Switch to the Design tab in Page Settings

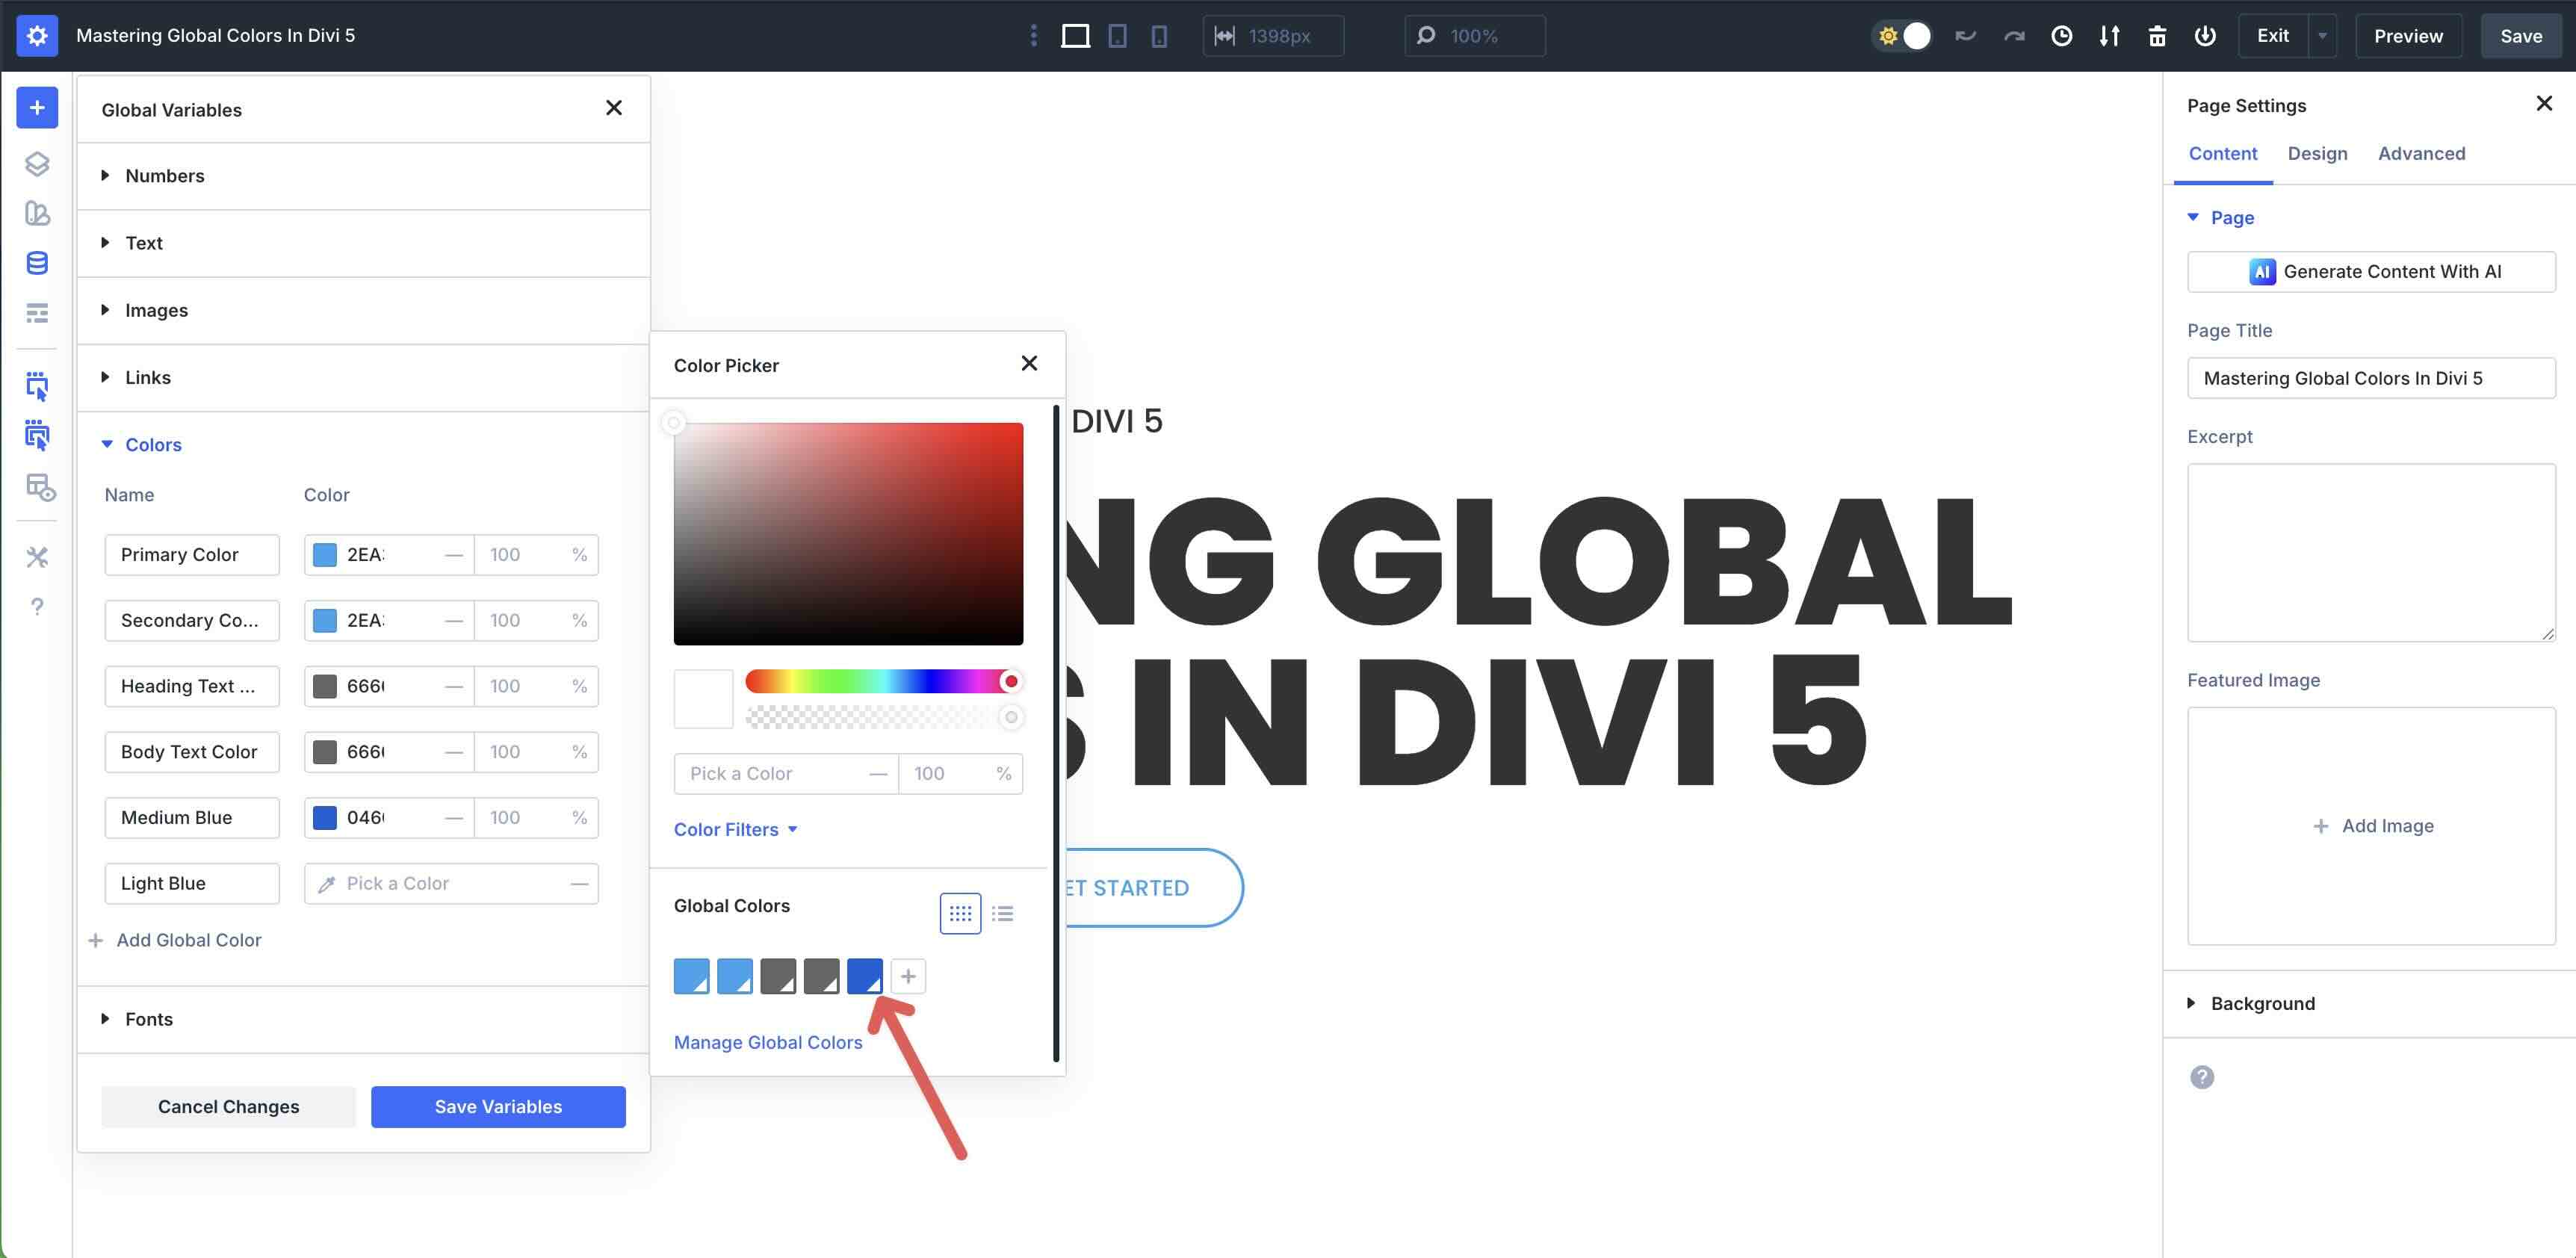(2318, 153)
